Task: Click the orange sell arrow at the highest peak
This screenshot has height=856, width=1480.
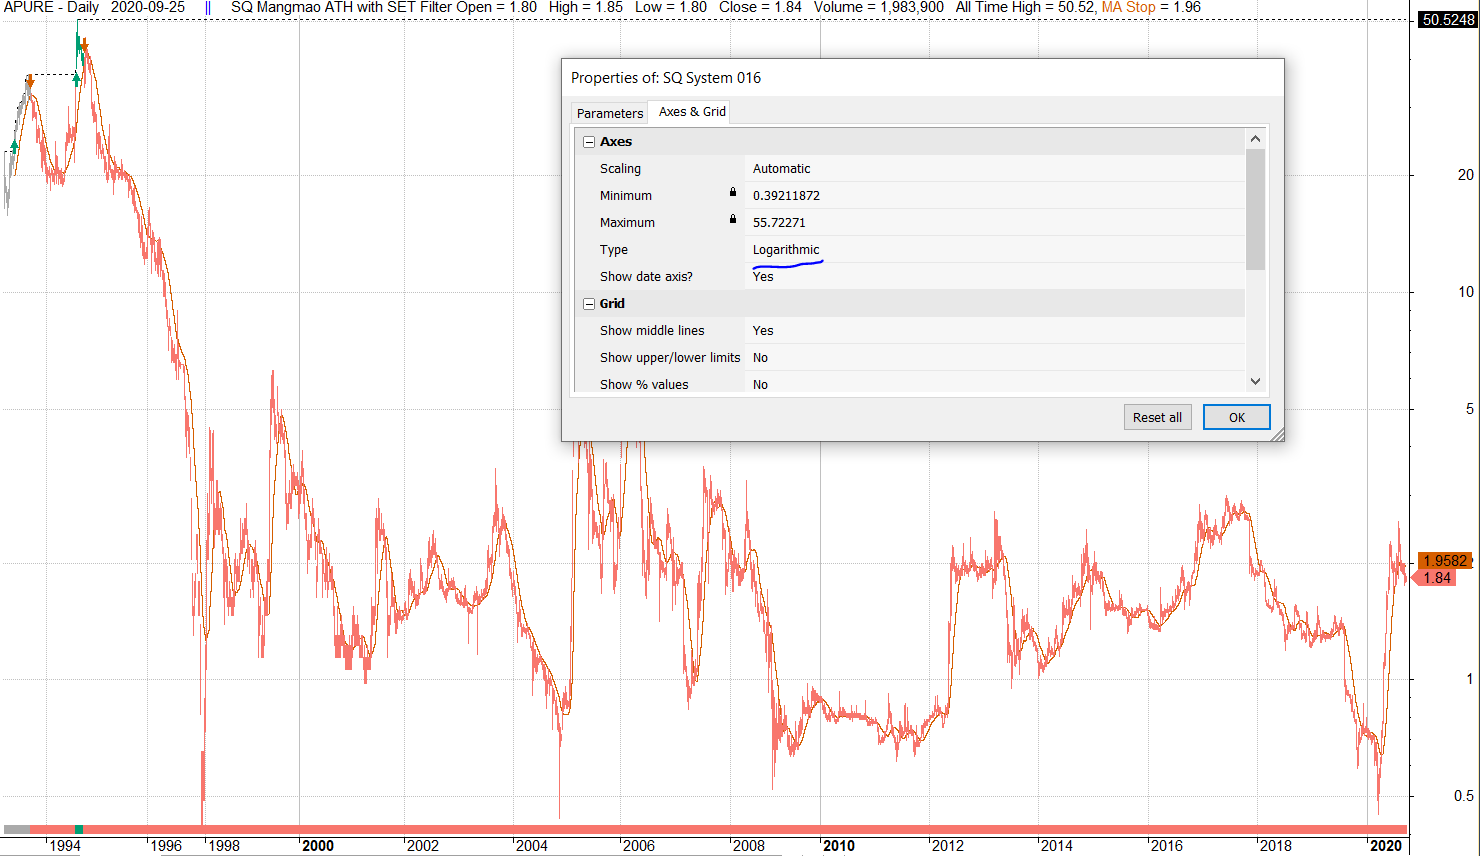Action: click(x=84, y=46)
